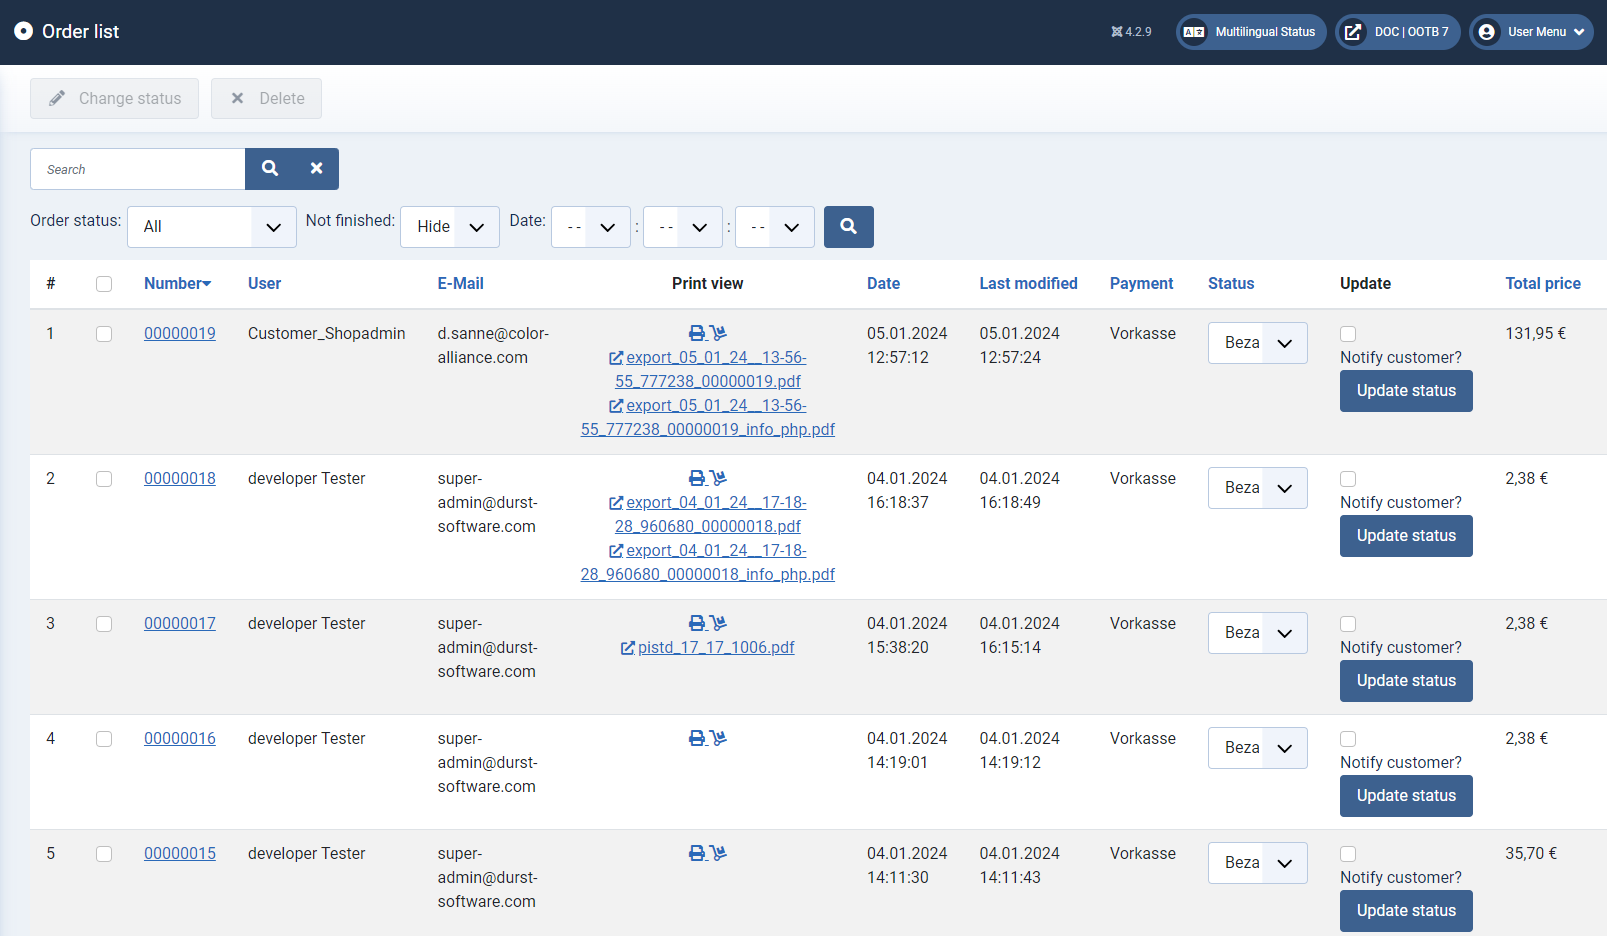1607x936 pixels.
Task: Select the checkbox for order 00000018
Action: (104, 479)
